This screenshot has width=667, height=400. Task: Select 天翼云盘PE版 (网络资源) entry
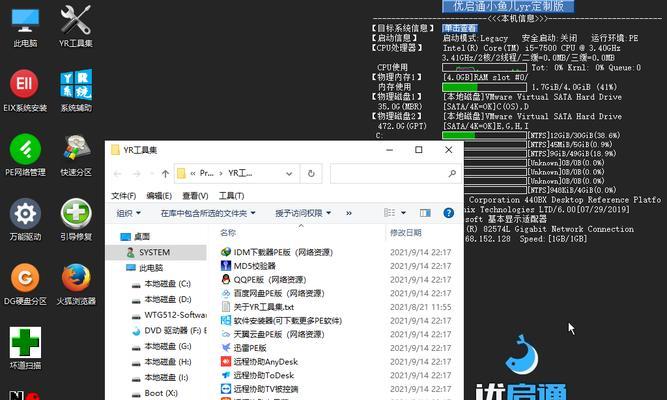[x=279, y=334]
